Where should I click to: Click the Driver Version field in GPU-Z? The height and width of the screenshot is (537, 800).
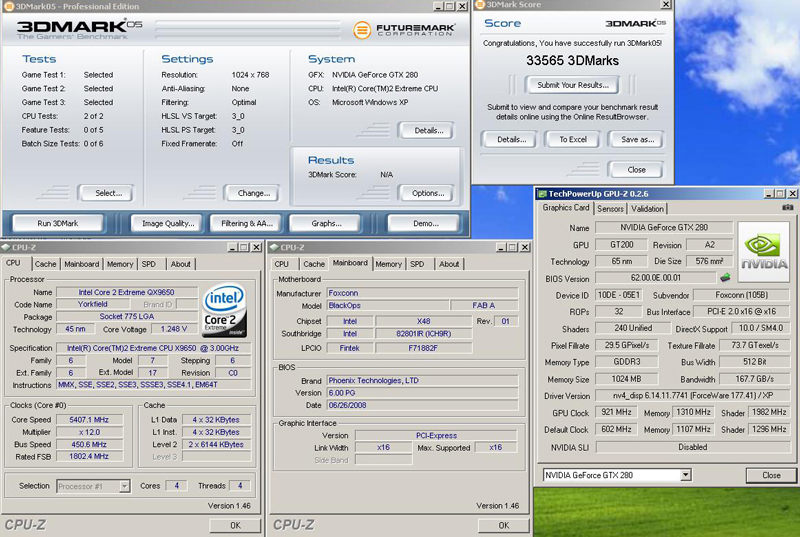(692, 396)
